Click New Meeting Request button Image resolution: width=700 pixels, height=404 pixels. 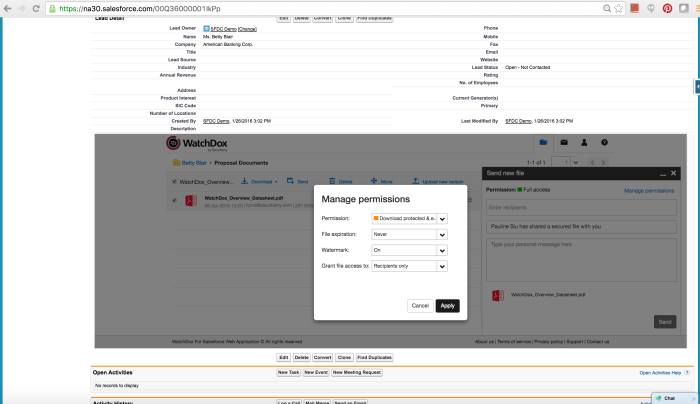357,372
